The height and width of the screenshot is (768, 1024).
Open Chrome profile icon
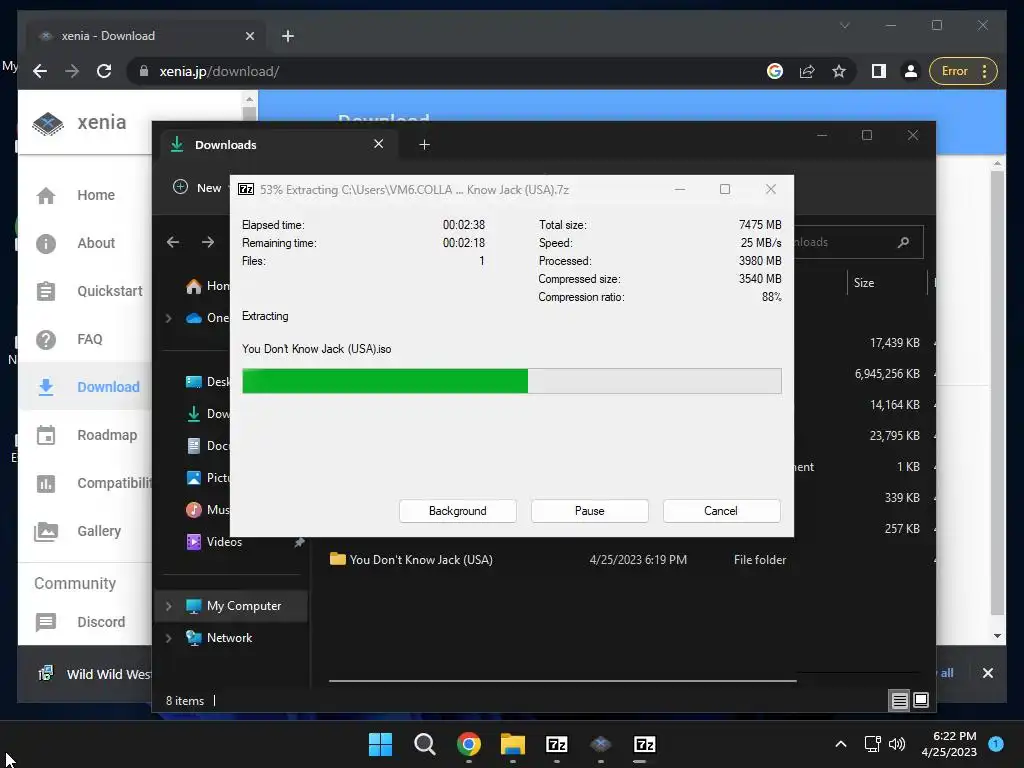pyautogui.click(x=910, y=71)
